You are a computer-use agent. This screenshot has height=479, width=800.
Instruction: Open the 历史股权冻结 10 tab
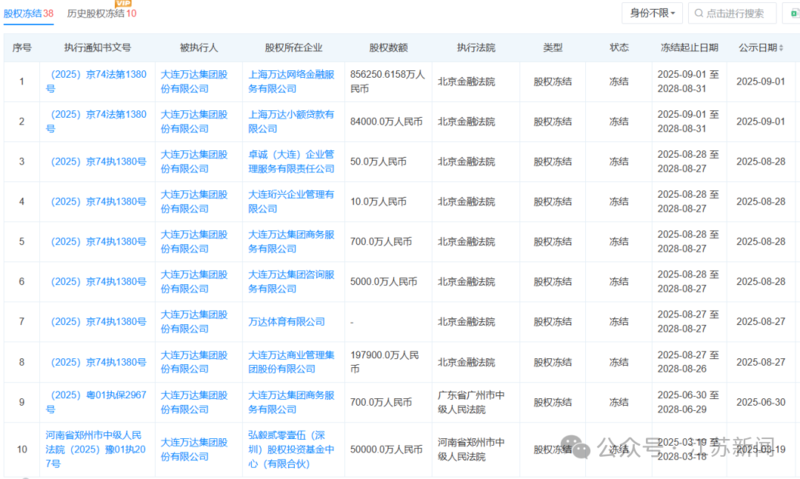(102, 13)
